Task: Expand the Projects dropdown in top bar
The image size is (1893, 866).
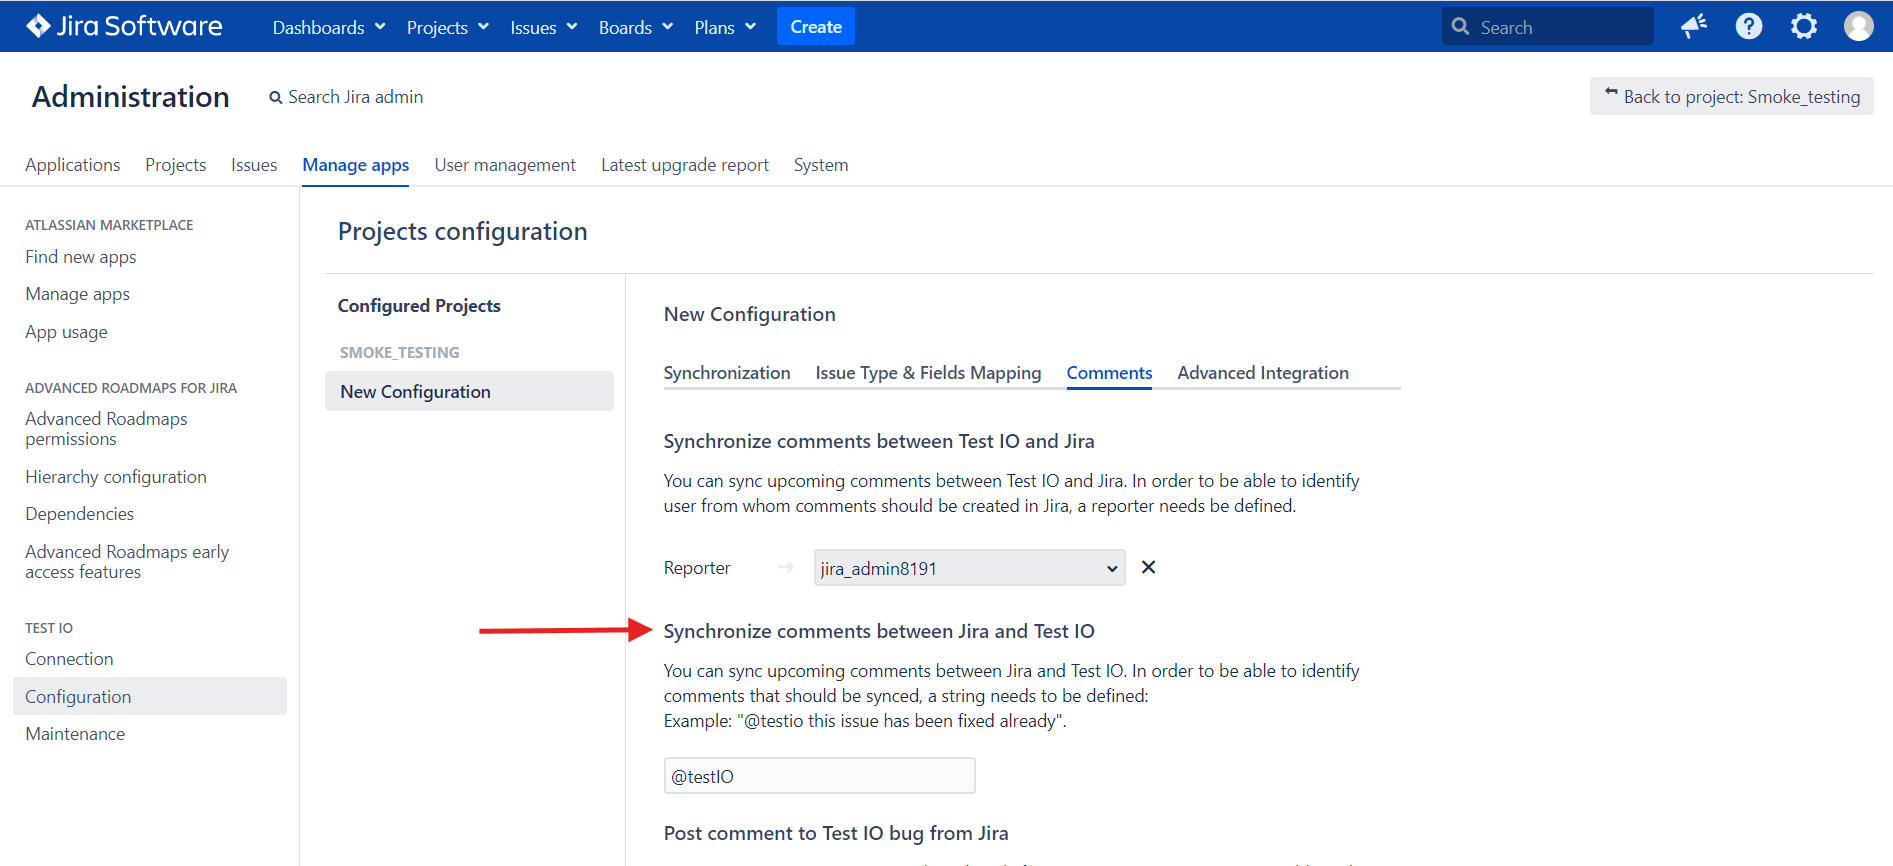Action: tap(448, 27)
